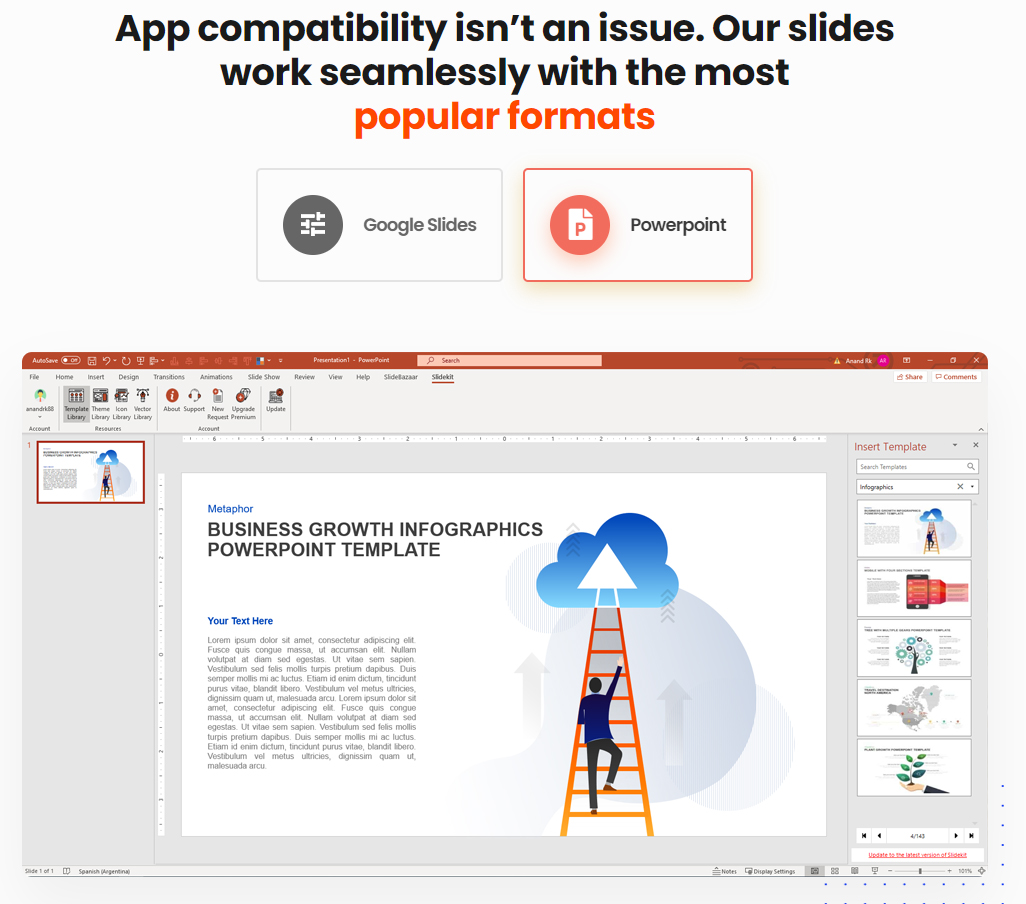Image resolution: width=1026 pixels, height=904 pixels.
Task: Switch to the Design ribbon tab
Action: pos(128,377)
